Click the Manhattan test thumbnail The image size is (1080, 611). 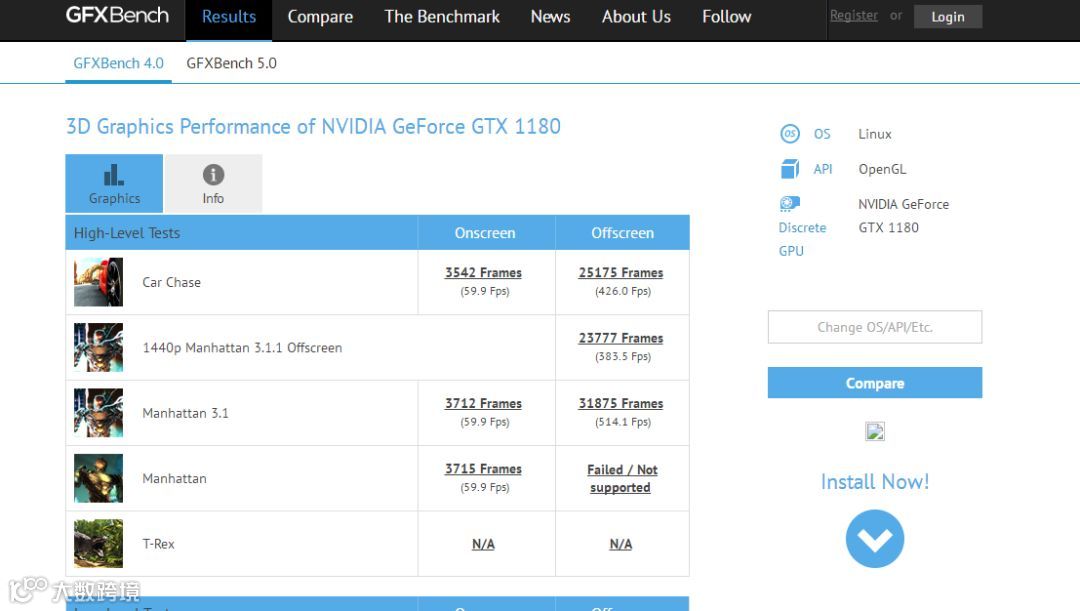[98, 478]
